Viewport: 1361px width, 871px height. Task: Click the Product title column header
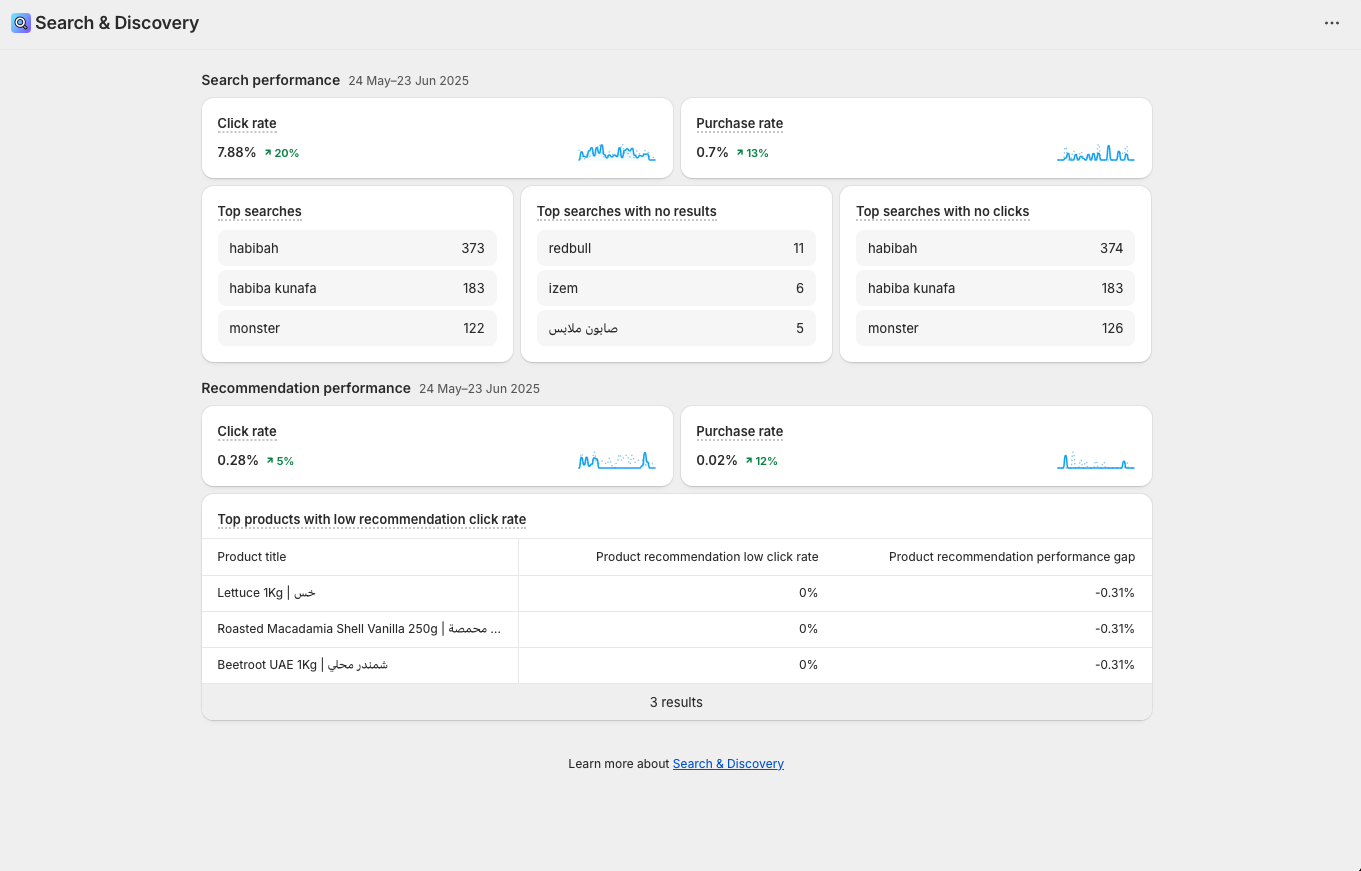click(x=252, y=557)
